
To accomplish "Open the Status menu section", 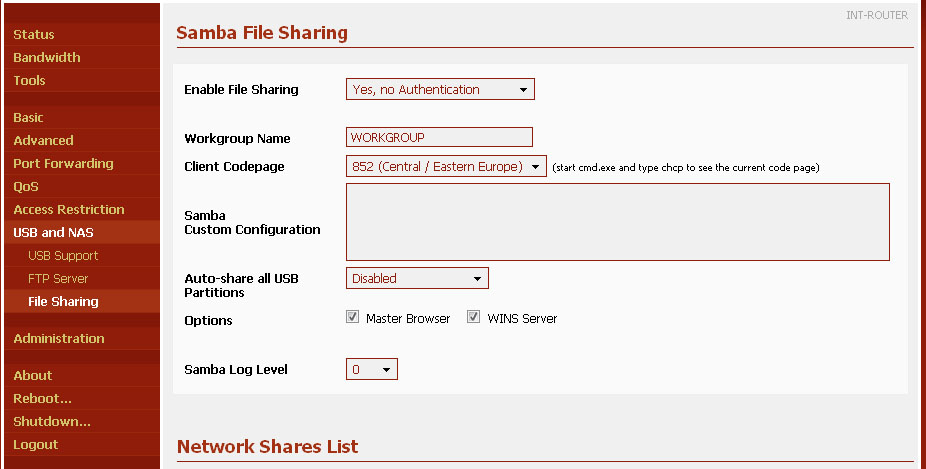I will click(82, 34).
